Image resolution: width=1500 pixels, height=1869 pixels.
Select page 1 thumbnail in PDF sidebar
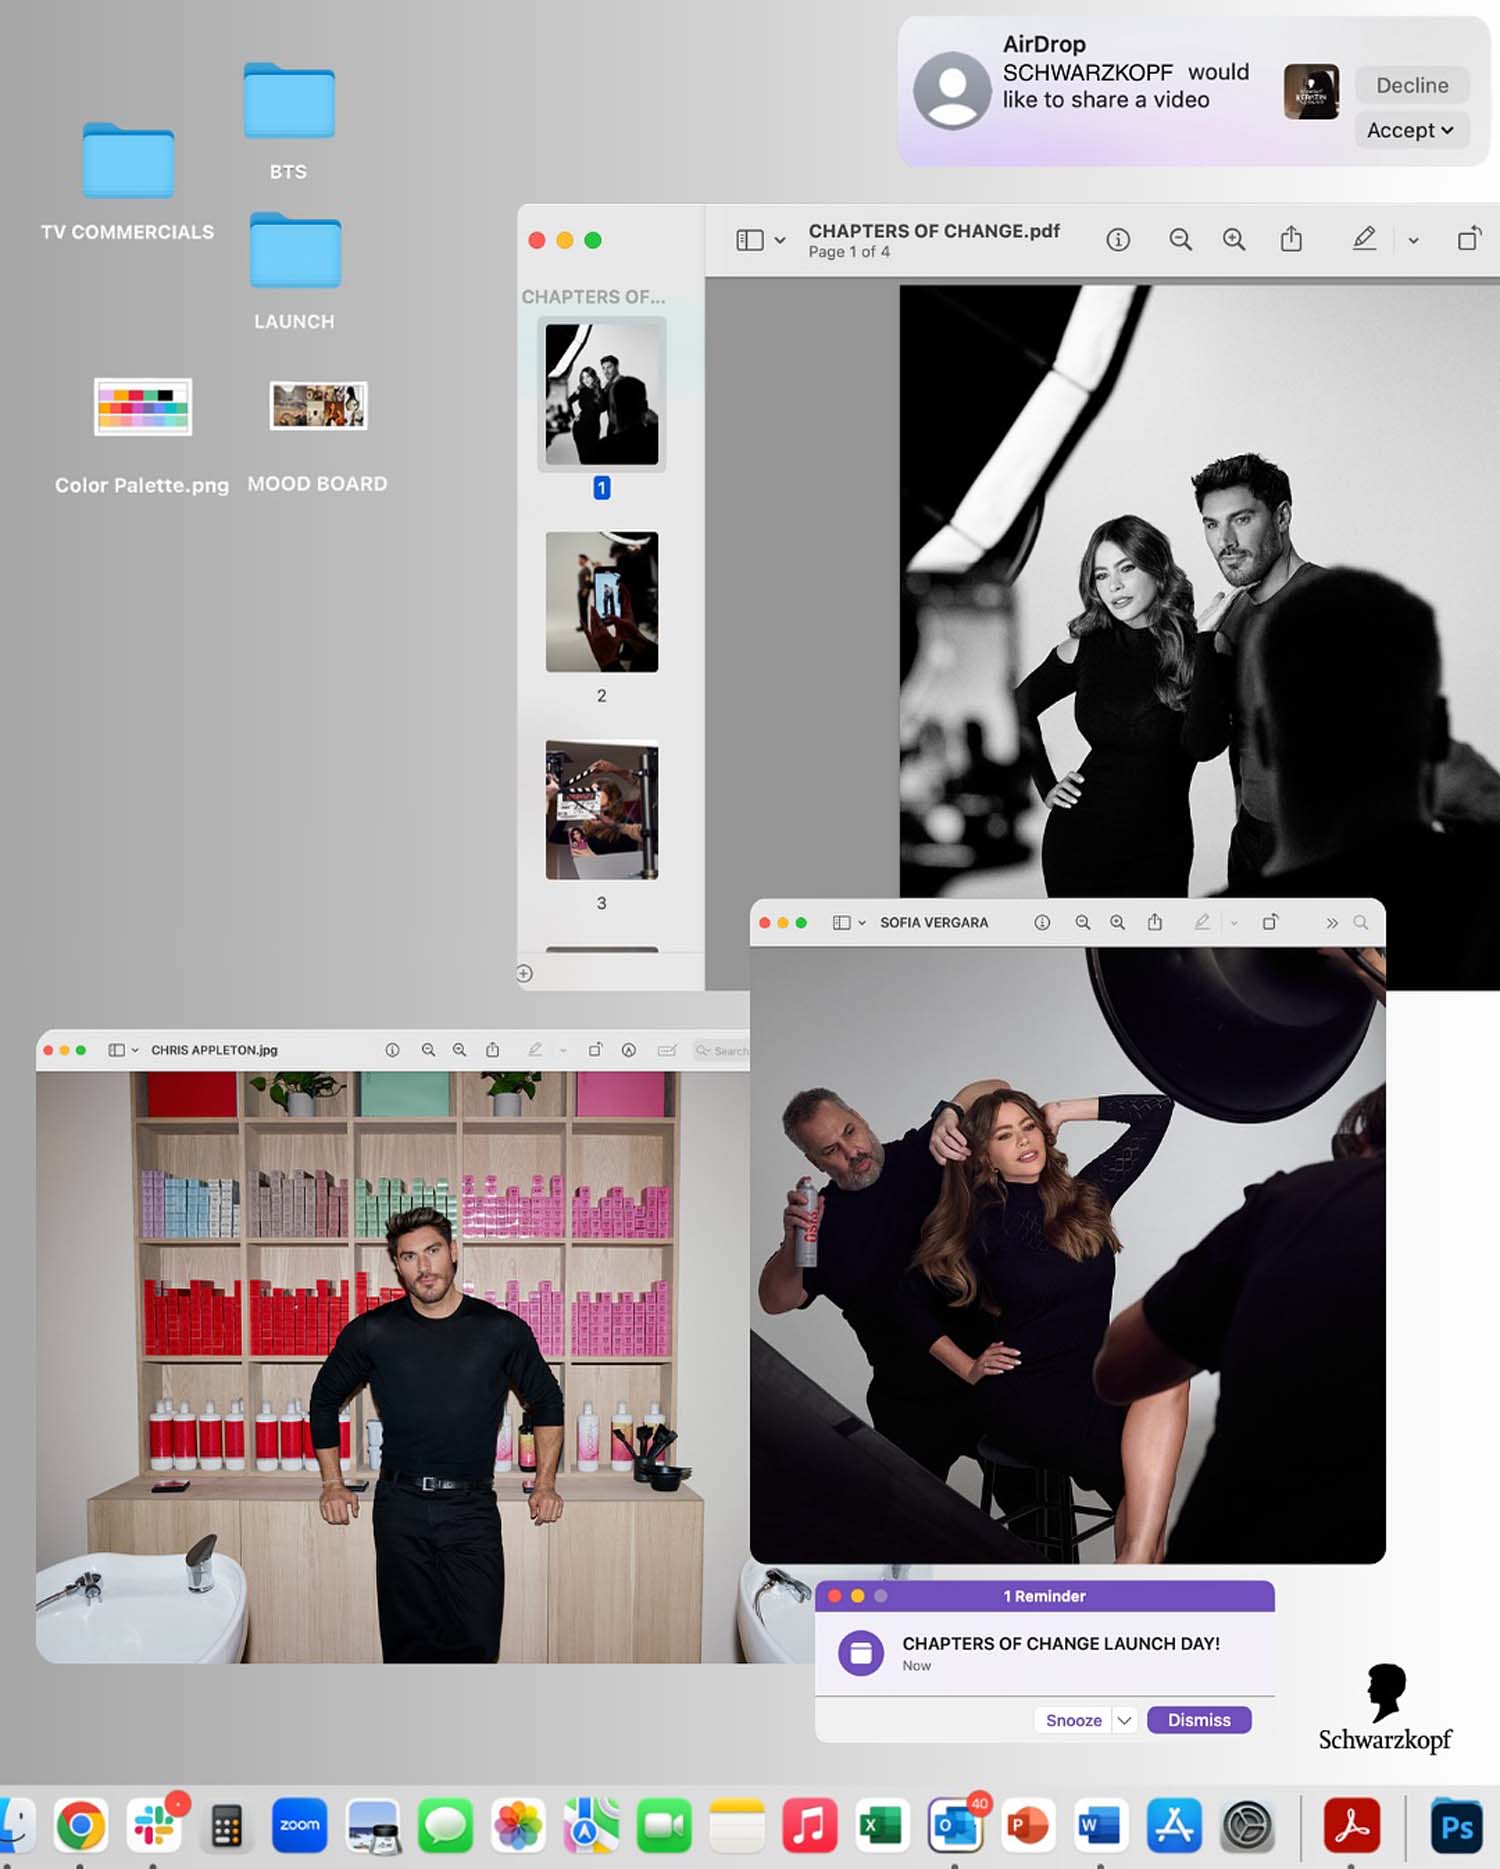click(x=602, y=394)
